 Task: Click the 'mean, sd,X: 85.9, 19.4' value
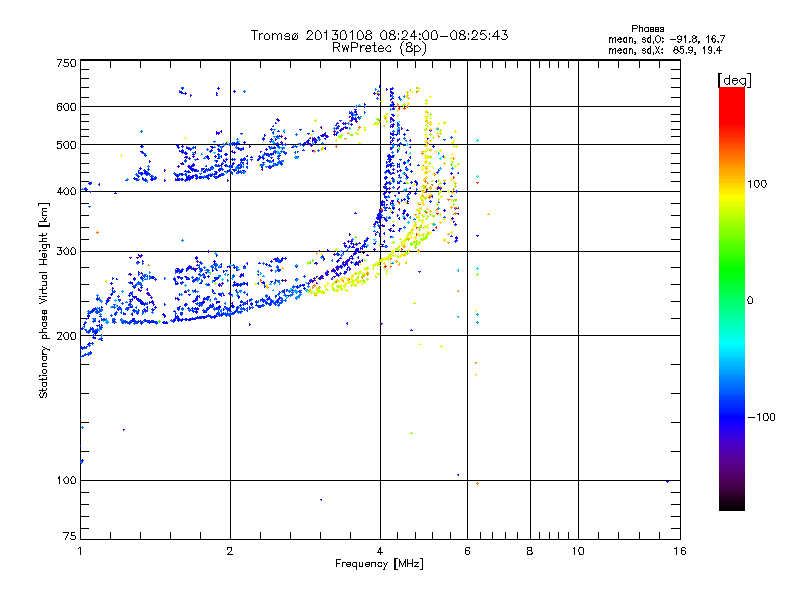coord(665,50)
